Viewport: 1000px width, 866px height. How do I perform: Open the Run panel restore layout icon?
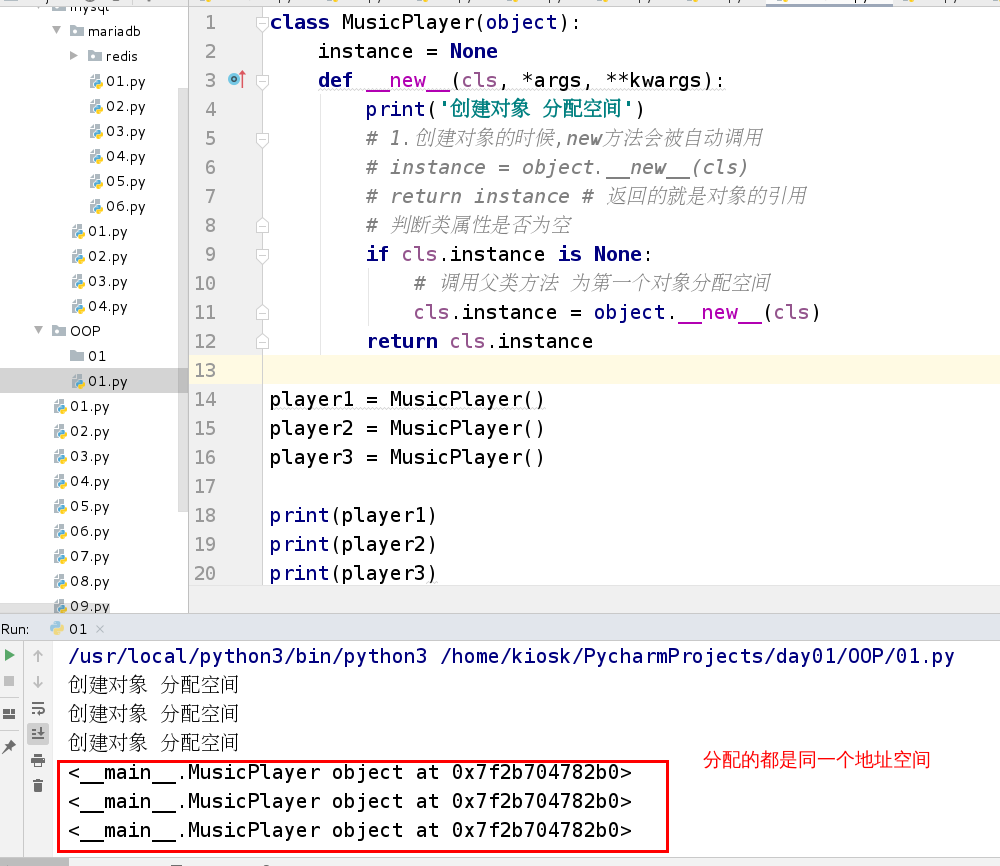pyautogui.click(x=10, y=714)
